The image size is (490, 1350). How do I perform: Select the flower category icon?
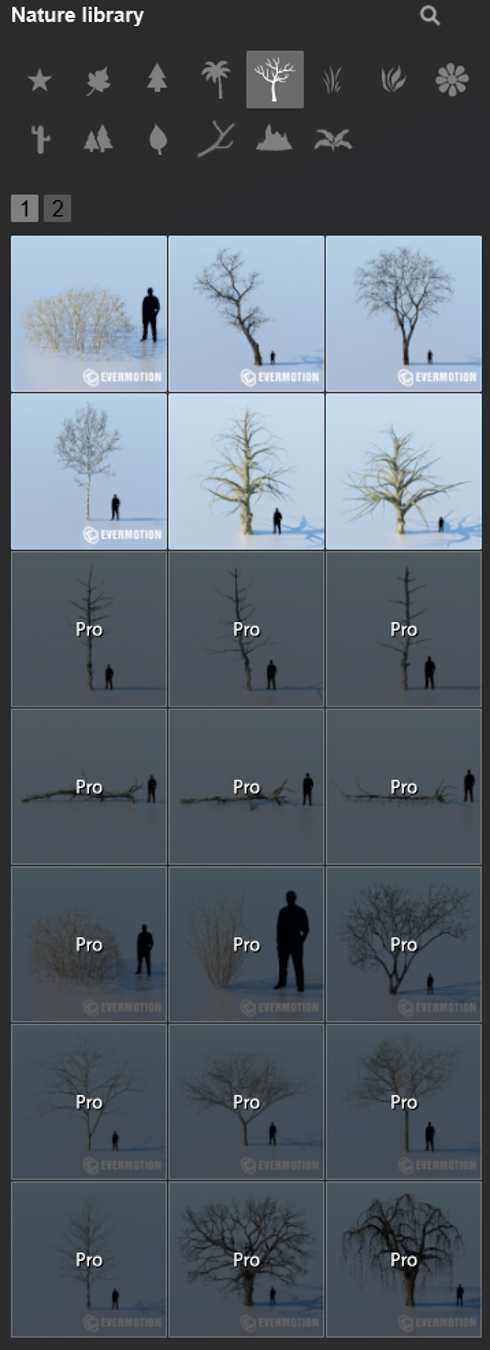452,80
